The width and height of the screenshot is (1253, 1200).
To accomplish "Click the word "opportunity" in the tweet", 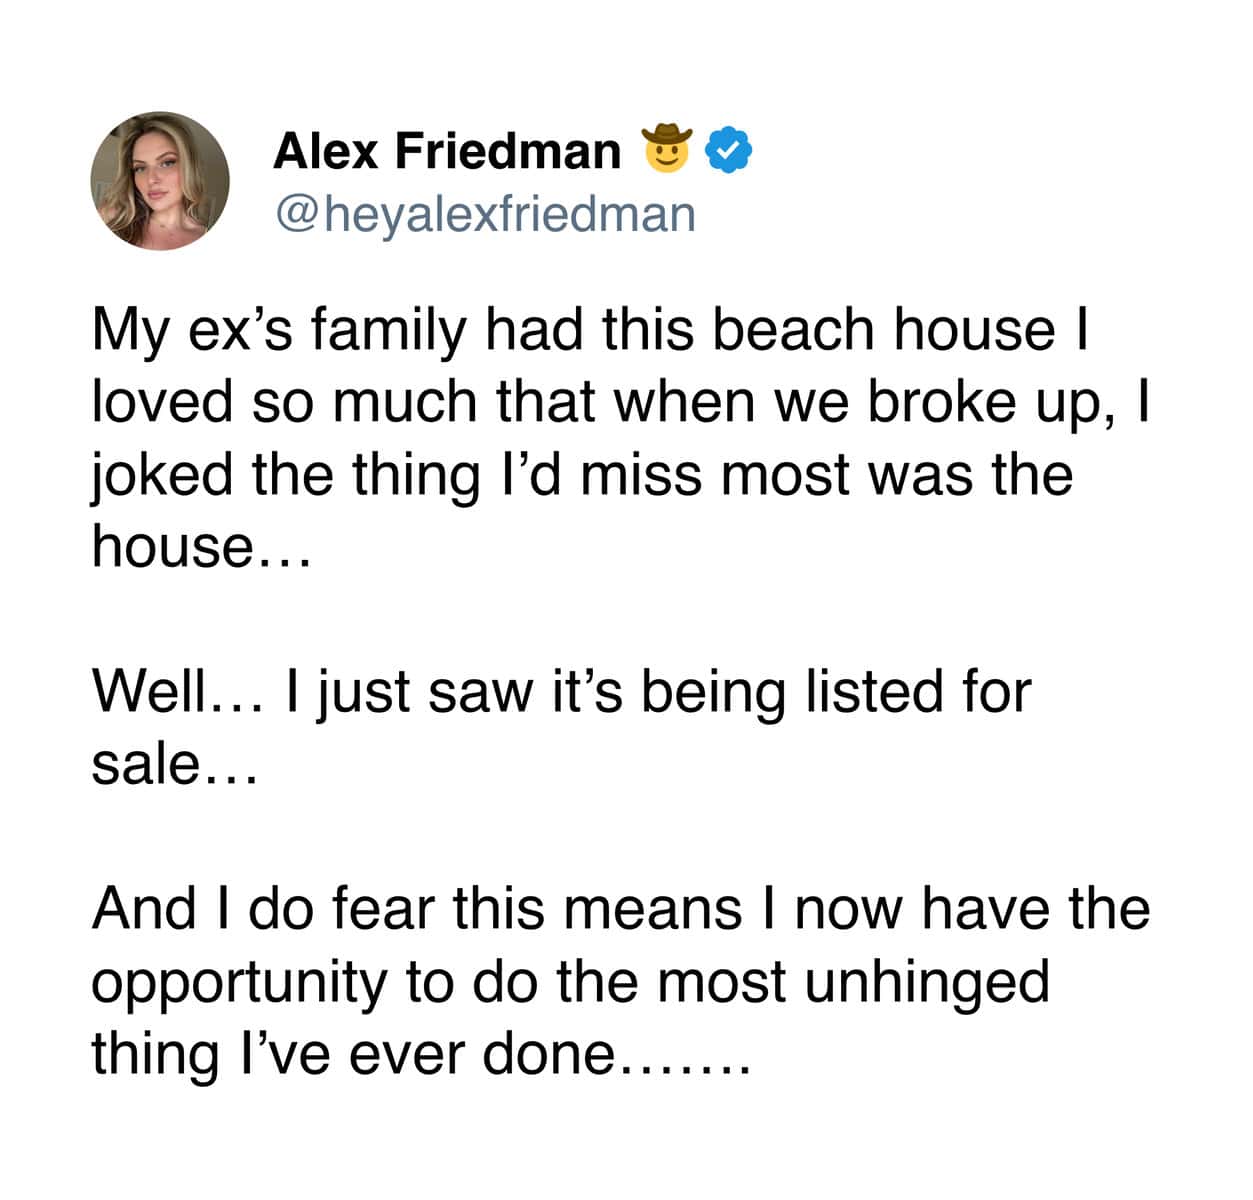I will 238,983.
